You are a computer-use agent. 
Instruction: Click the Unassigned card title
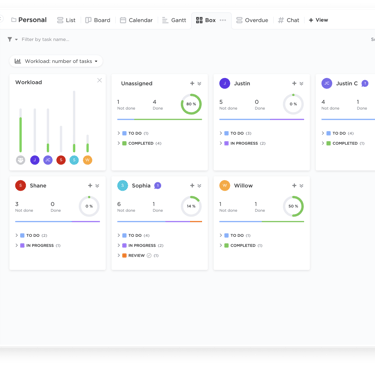(x=137, y=83)
